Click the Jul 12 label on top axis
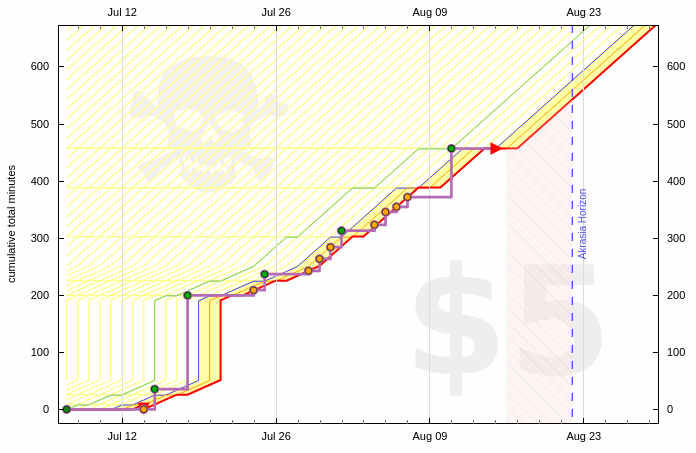Screen dimensions: 696x453 coord(122,12)
